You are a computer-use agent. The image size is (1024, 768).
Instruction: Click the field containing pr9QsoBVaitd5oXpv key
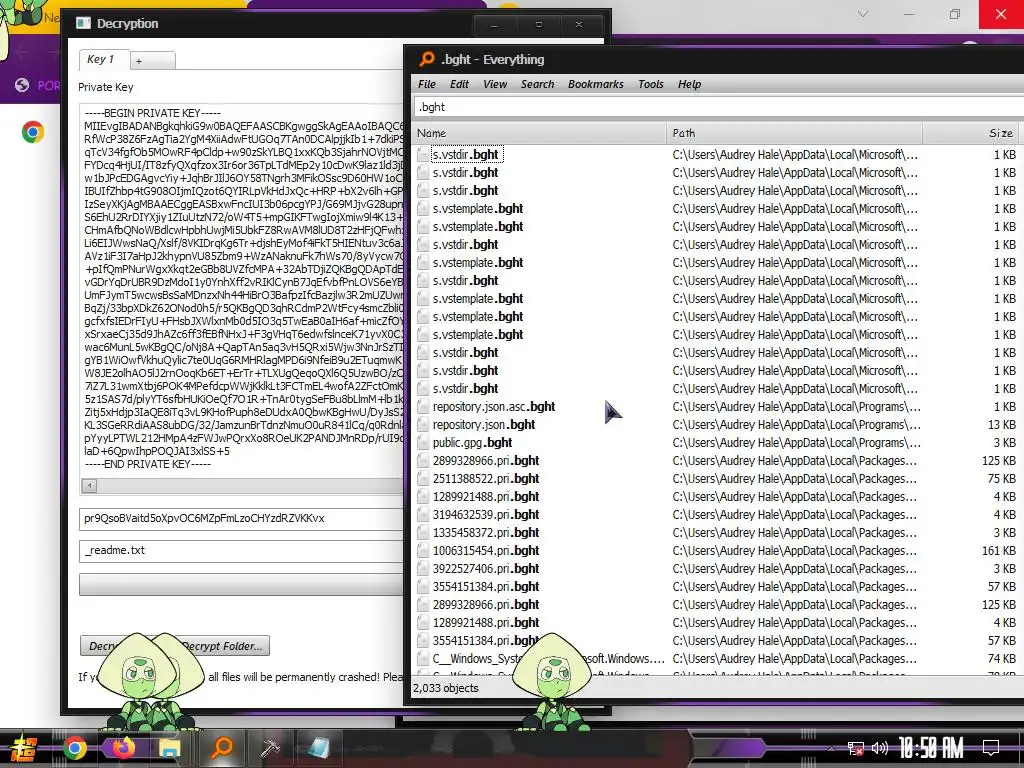(x=242, y=519)
